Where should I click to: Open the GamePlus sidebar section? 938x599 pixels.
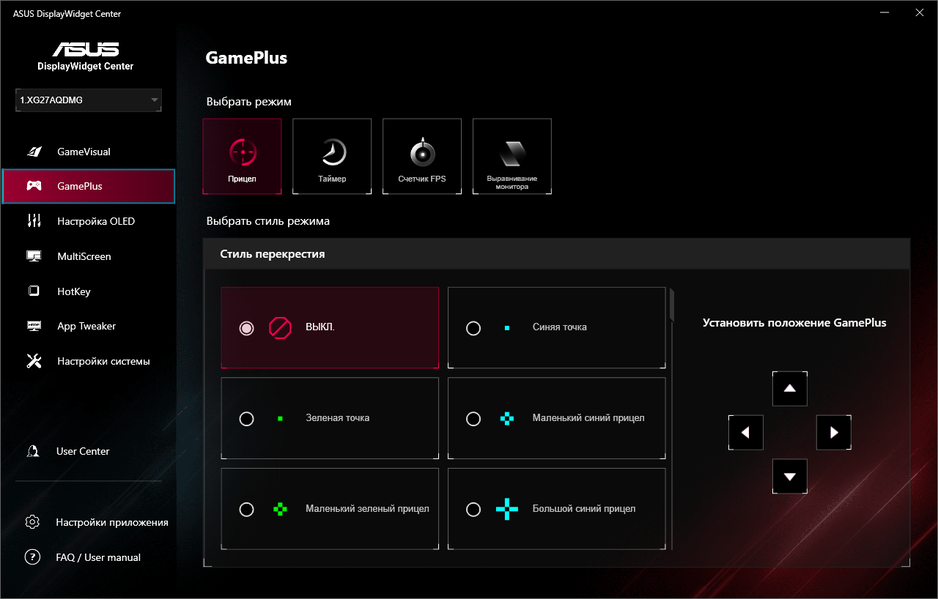click(89, 186)
